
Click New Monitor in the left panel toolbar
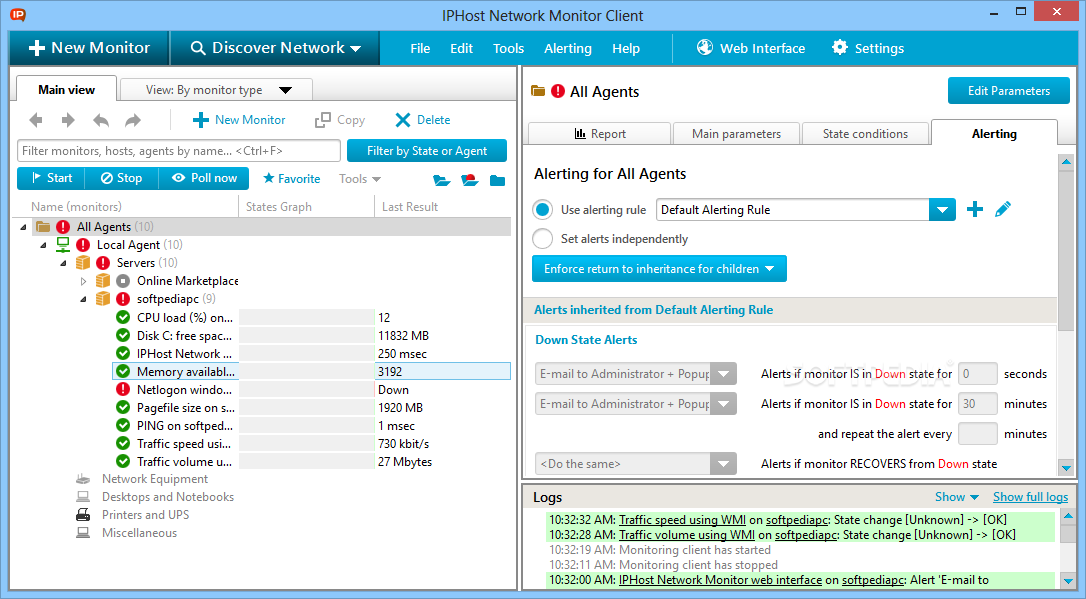[x=239, y=120]
